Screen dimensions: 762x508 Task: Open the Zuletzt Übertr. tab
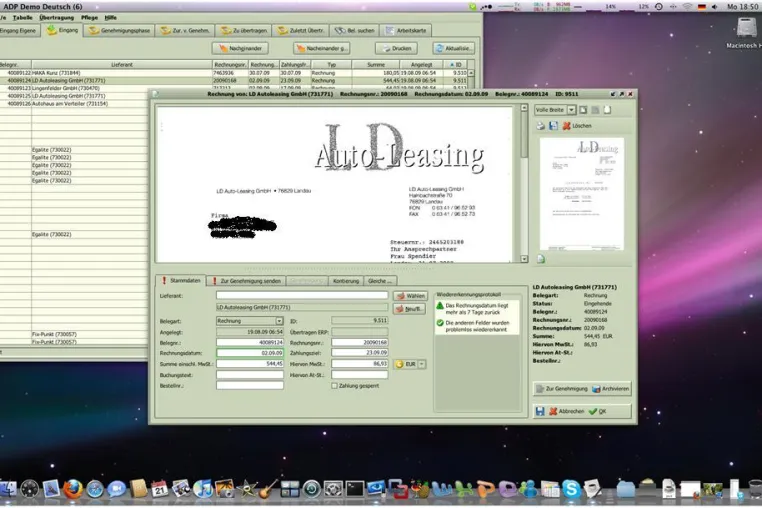[301, 31]
